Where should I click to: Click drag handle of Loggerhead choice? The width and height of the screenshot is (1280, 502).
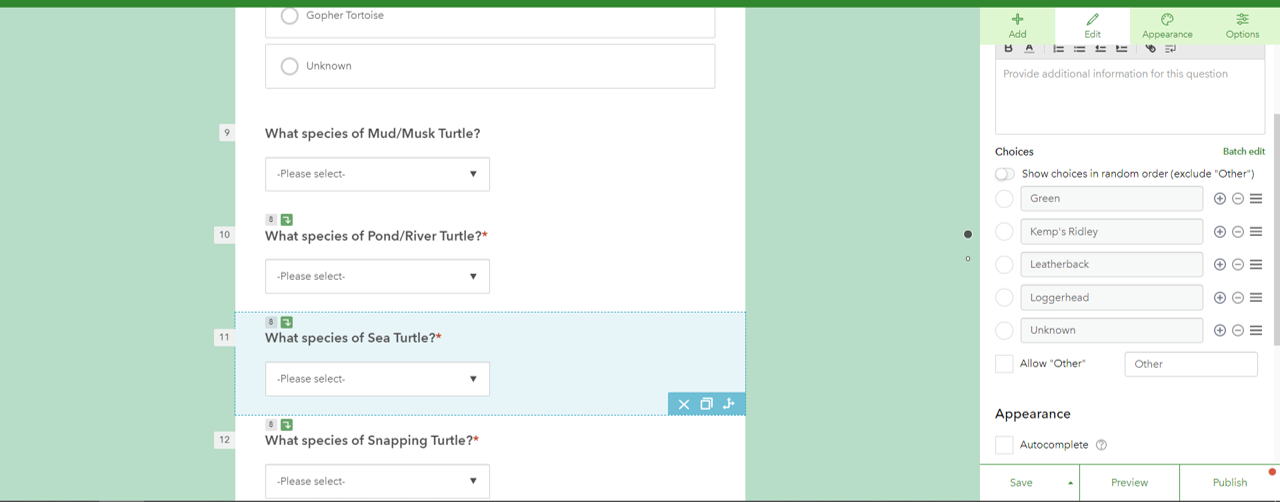tap(1256, 298)
